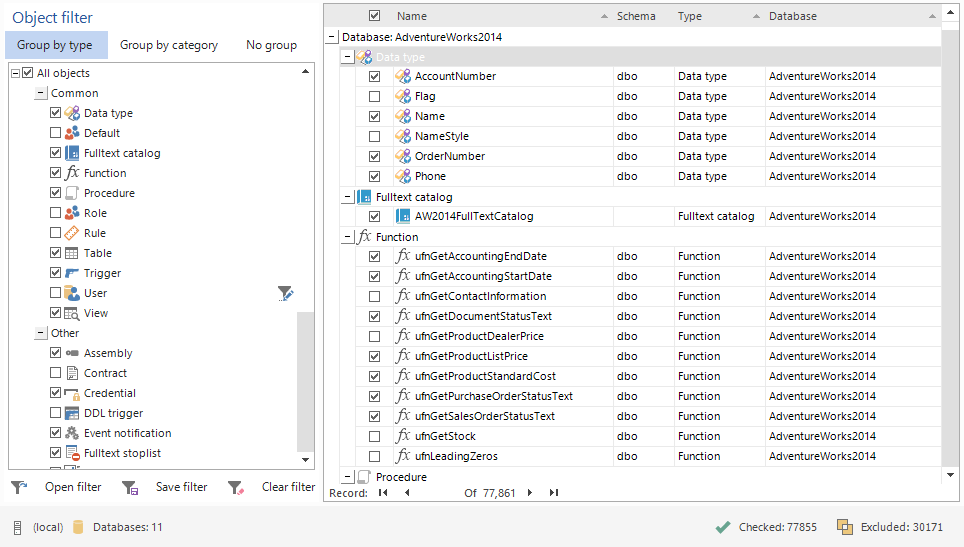Click the DDL trigger icon

pos(72,413)
